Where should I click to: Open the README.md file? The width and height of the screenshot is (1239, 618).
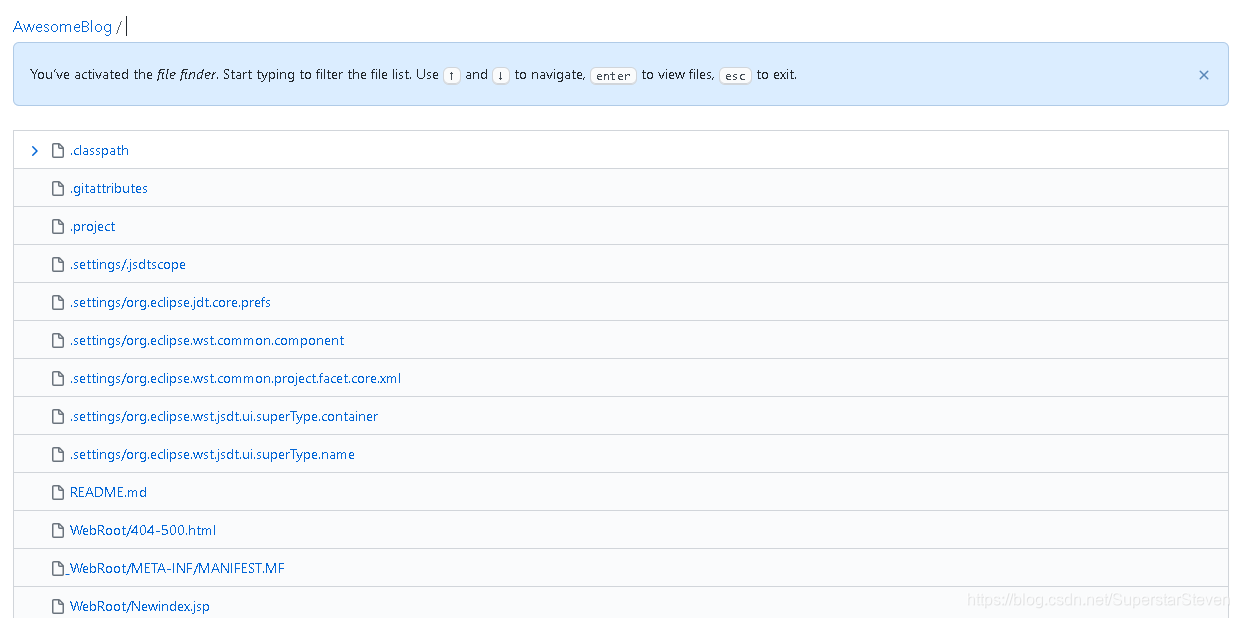pos(108,493)
